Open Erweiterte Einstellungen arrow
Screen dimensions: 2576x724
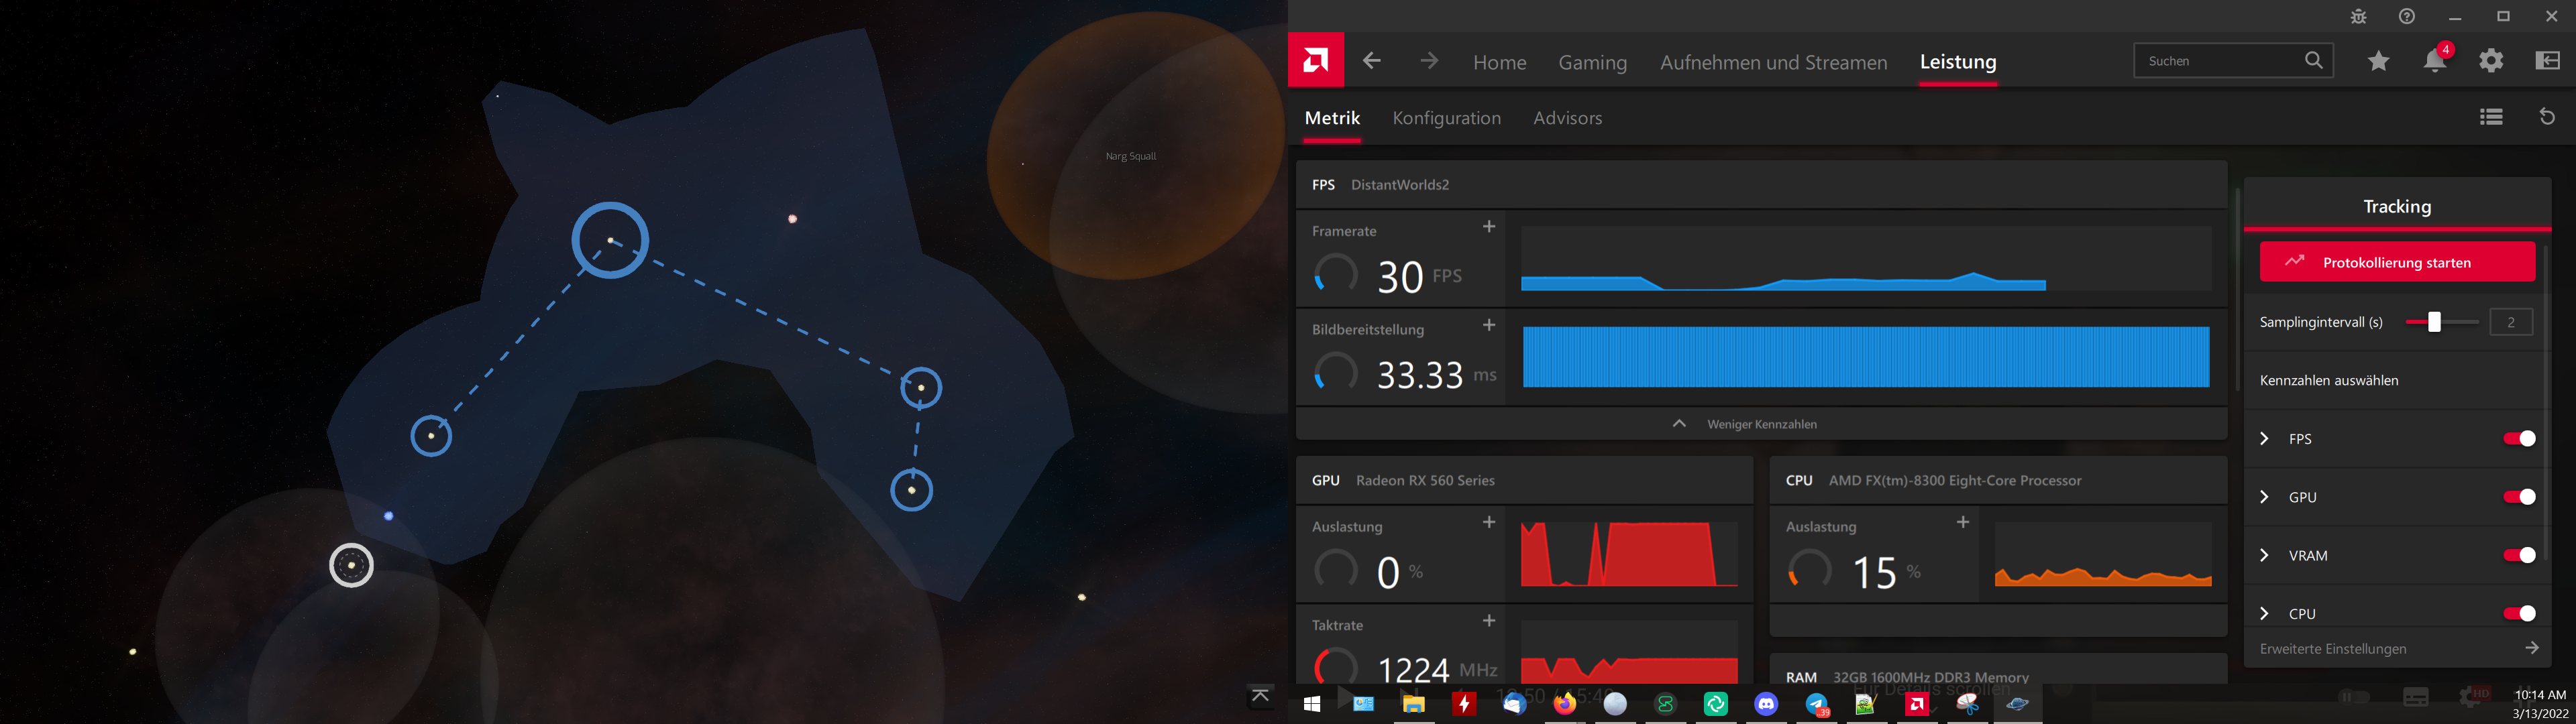[2531, 648]
